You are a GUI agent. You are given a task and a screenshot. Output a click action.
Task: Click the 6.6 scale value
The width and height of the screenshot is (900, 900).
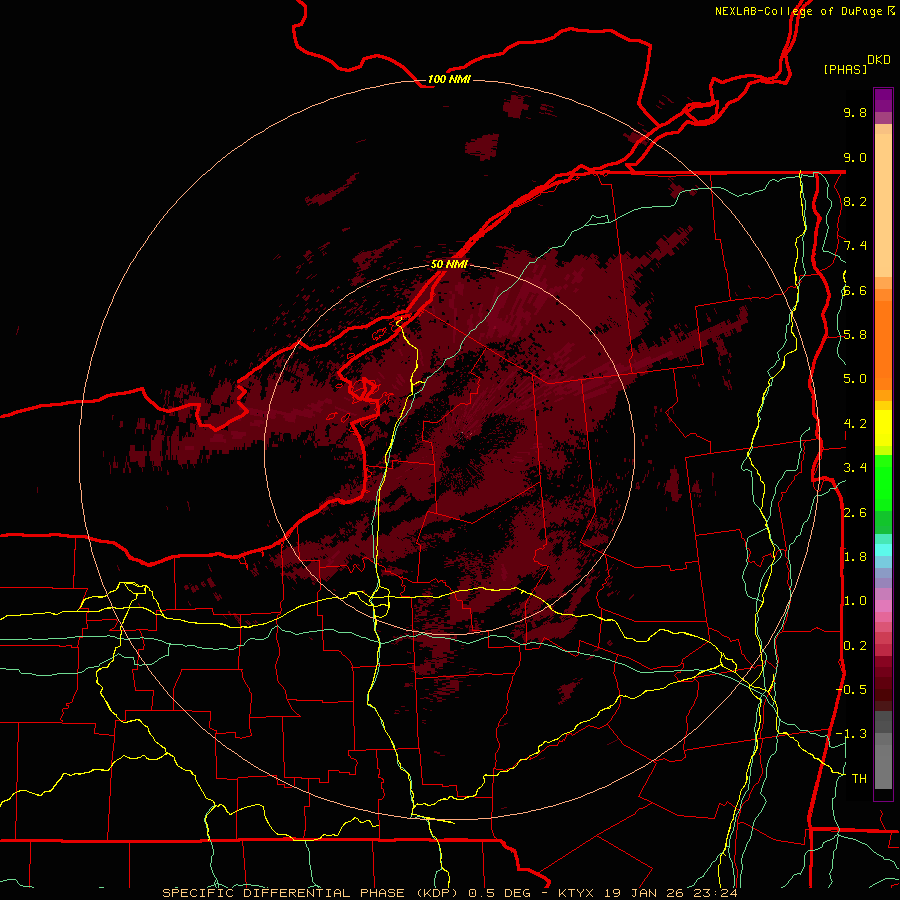pos(855,290)
